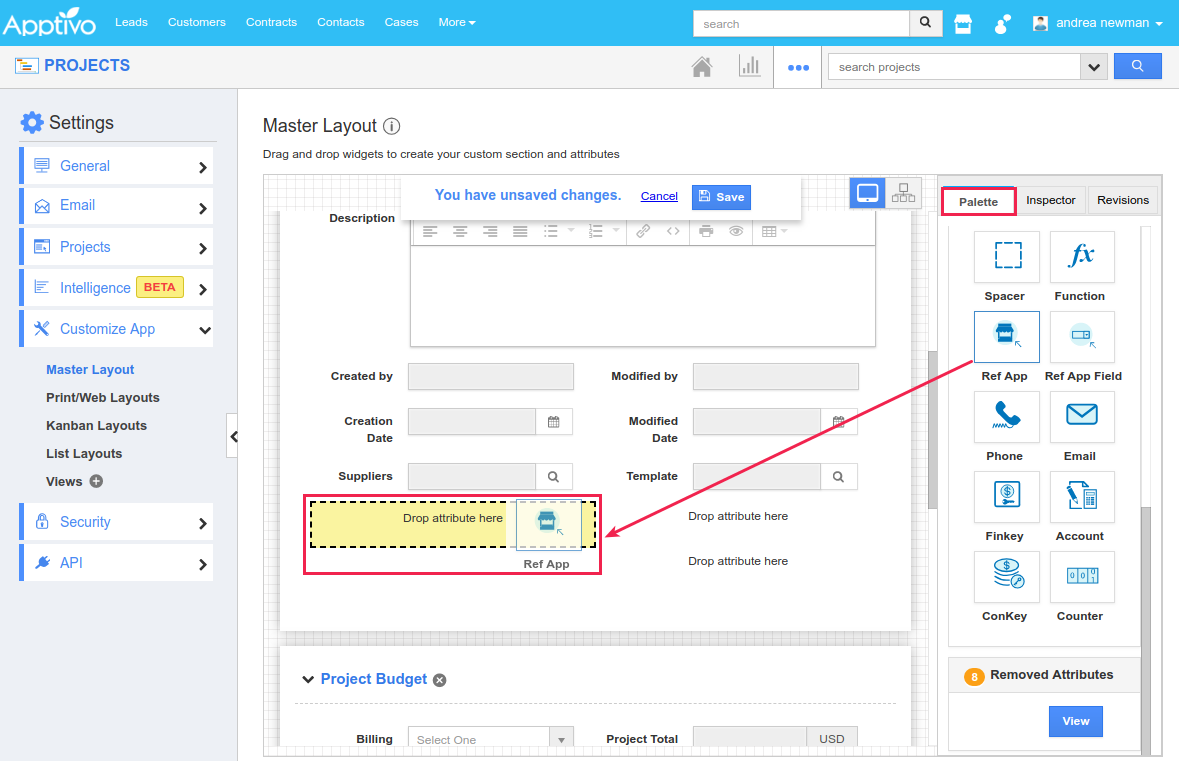Open the Cases menu in the top navigation
This screenshot has height=761, width=1179.
tap(401, 21)
